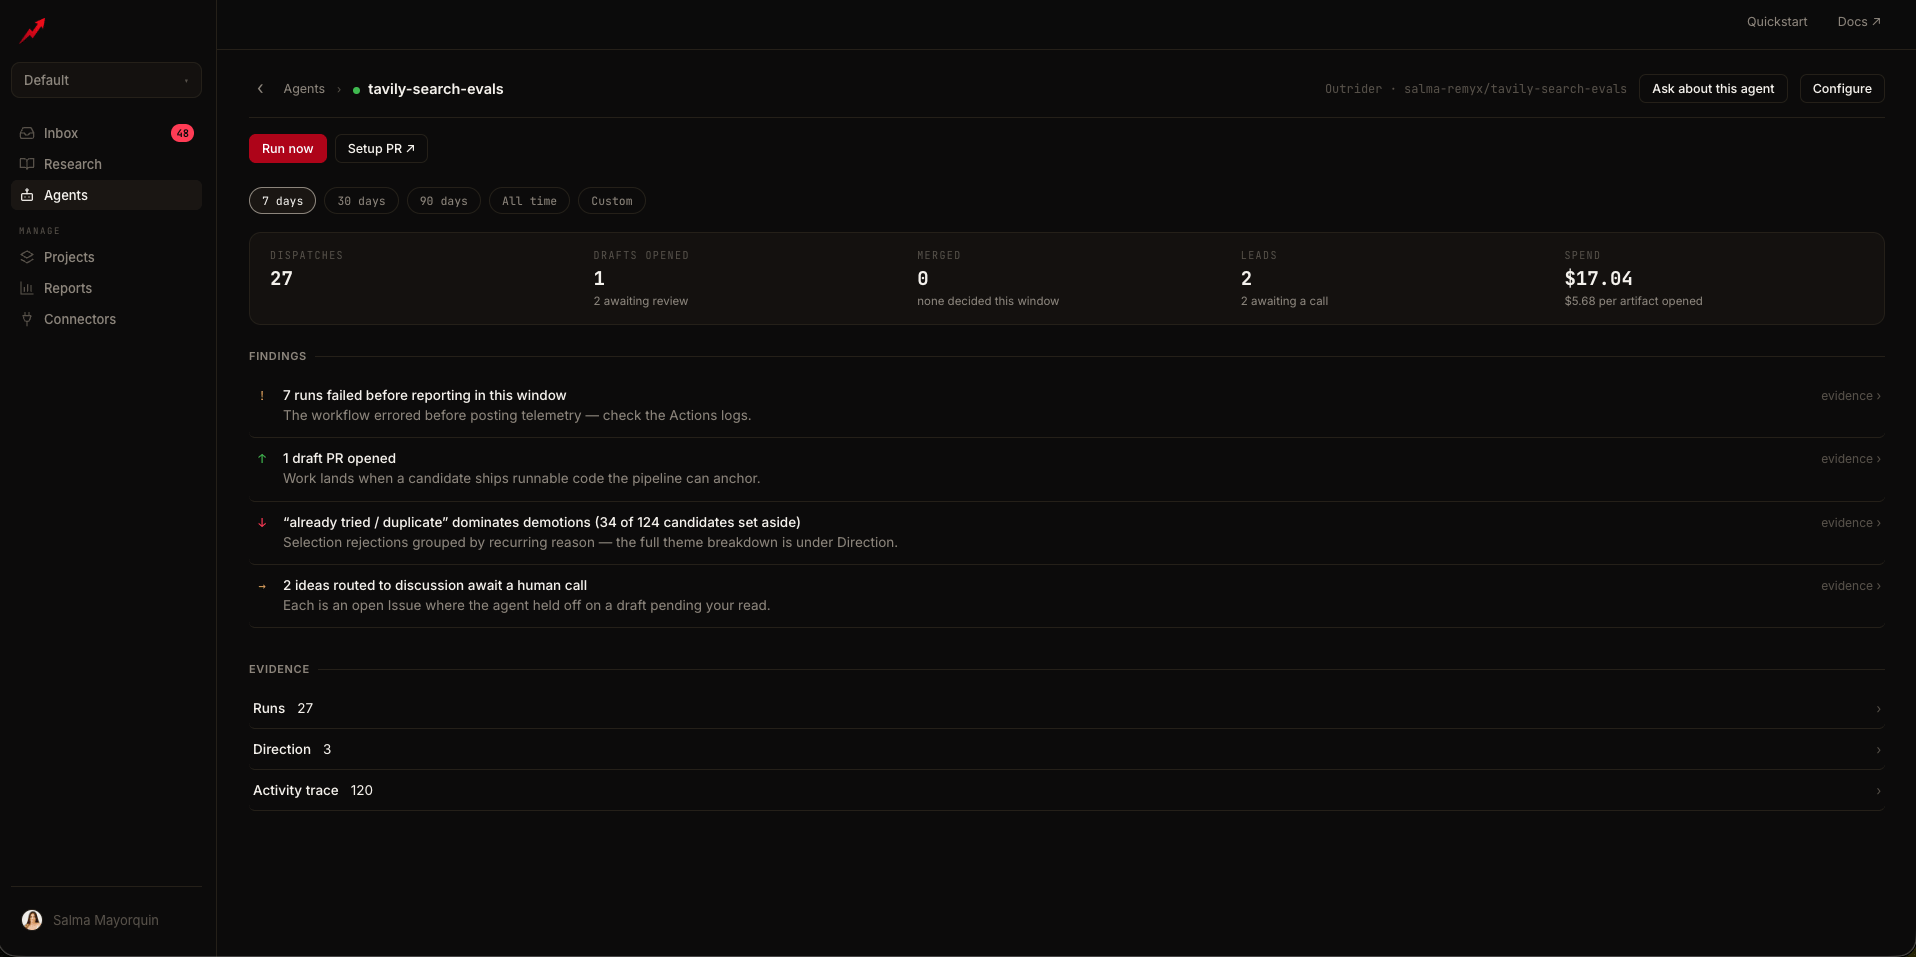Open evidence for already tried duplicate finding

point(1850,523)
